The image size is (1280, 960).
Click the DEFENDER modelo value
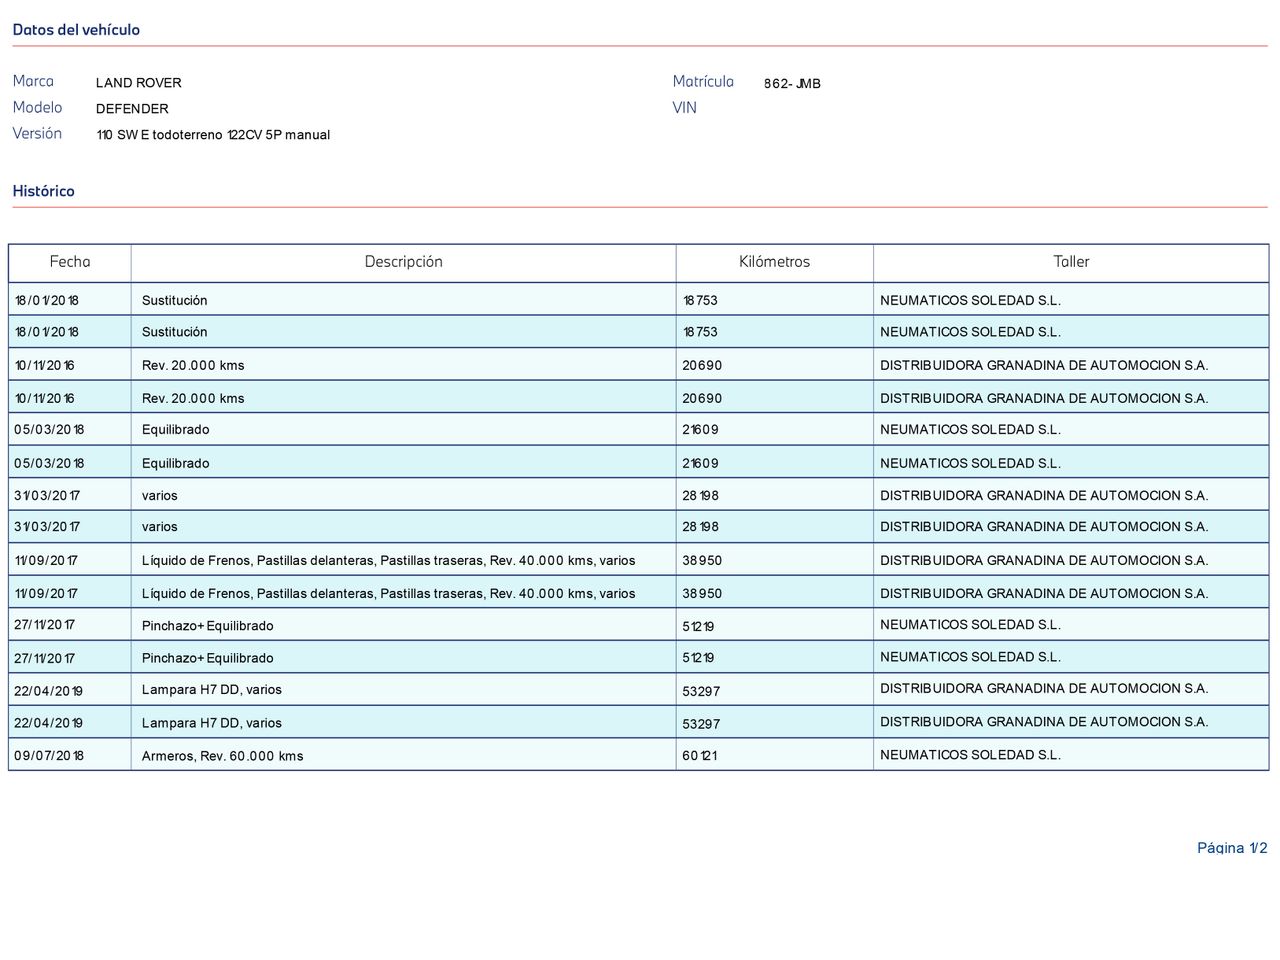tap(132, 109)
